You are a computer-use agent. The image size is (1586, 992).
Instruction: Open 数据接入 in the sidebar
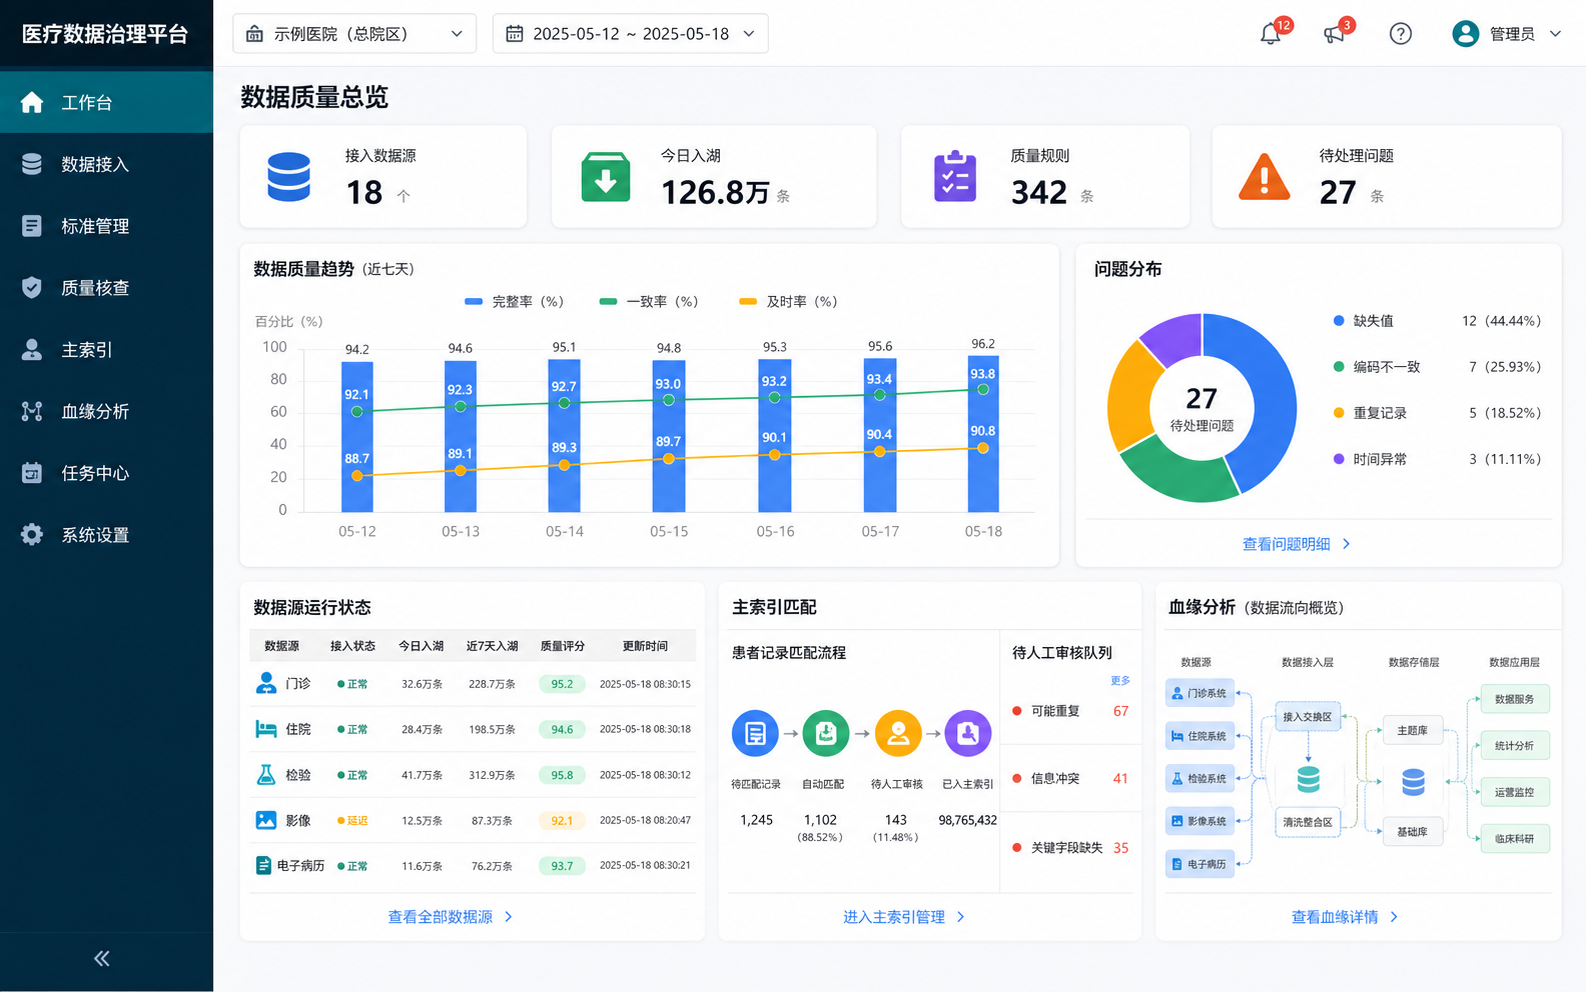106,164
